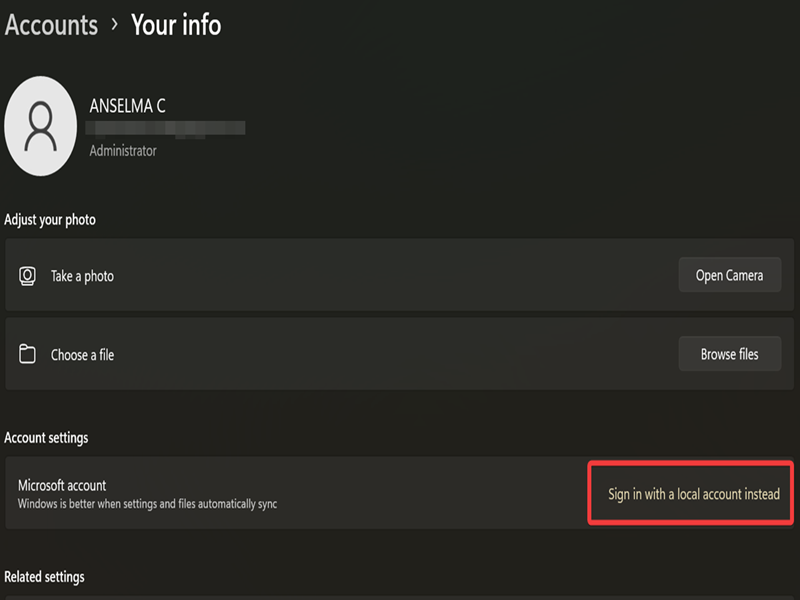Sign in with a local account instead
The height and width of the screenshot is (600, 800).
(x=693, y=494)
